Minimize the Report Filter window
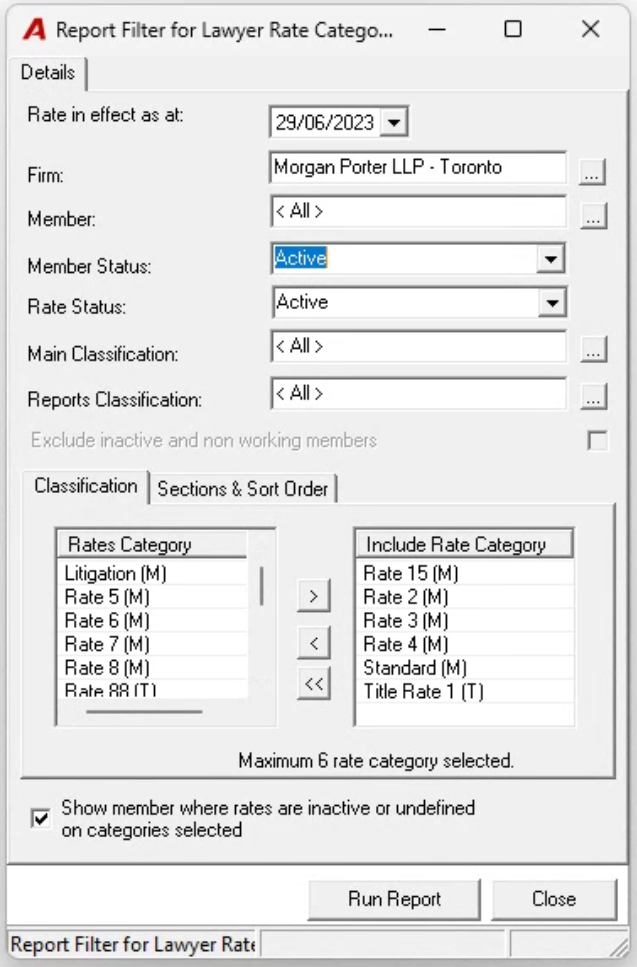Screen dimensions: 637x967 coord(437,30)
